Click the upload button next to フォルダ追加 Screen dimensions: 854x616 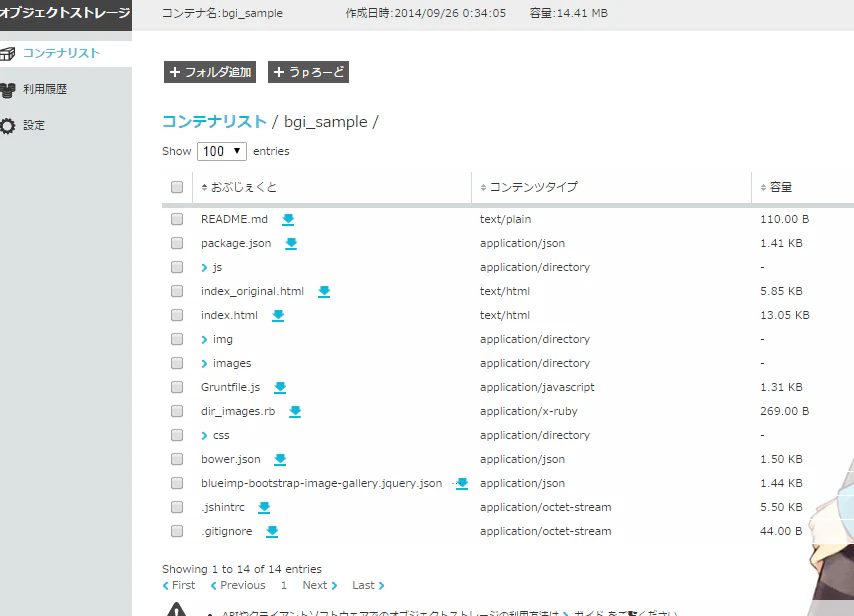click(x=308, y=72)
